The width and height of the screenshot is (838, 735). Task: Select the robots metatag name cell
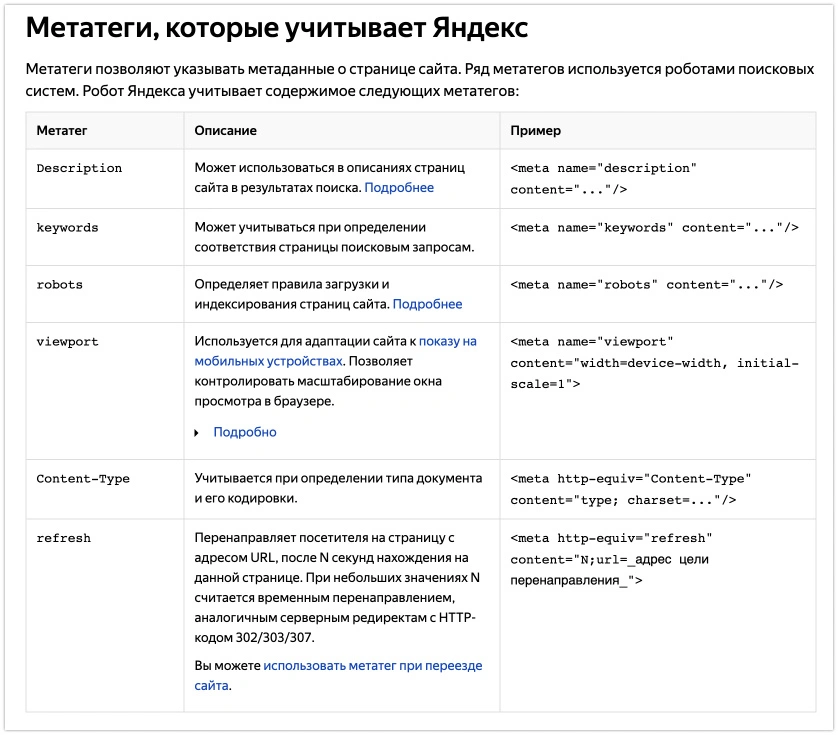tap(59, 284)
